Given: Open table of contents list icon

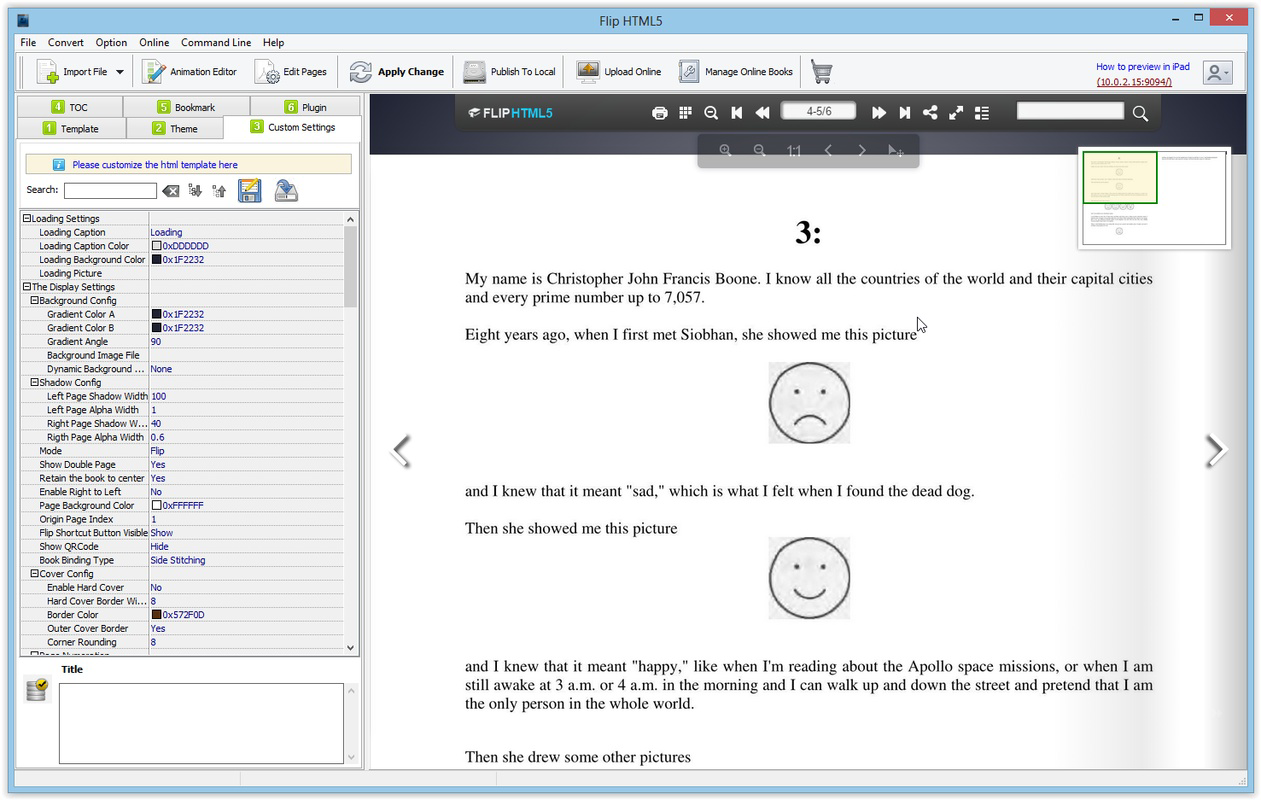Looking at the screenshot, I should [982, 113].
